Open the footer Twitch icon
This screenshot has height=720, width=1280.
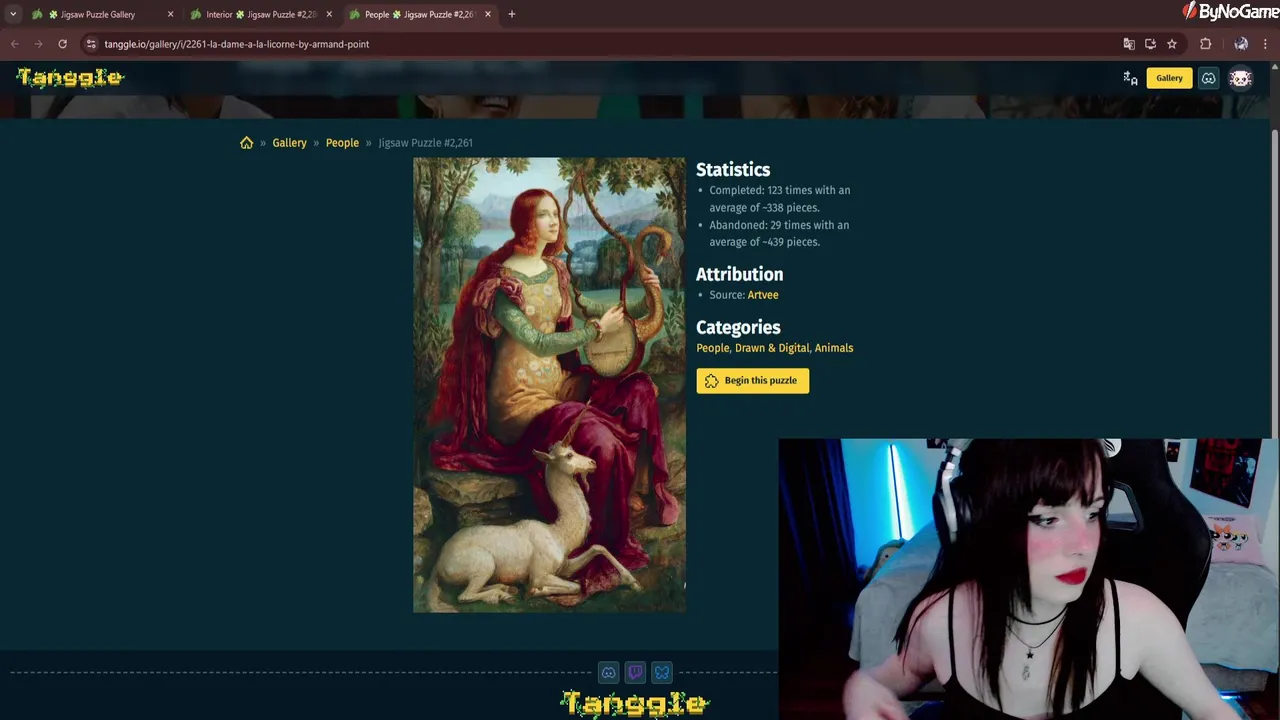[x=635, y=673]
